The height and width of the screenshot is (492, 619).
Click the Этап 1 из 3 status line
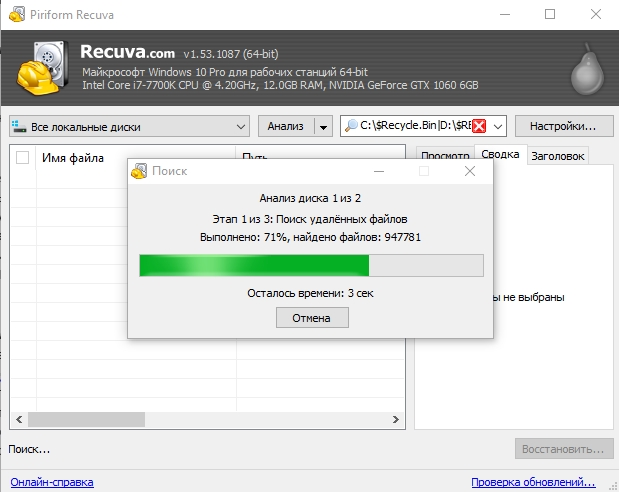click(310, 219)
